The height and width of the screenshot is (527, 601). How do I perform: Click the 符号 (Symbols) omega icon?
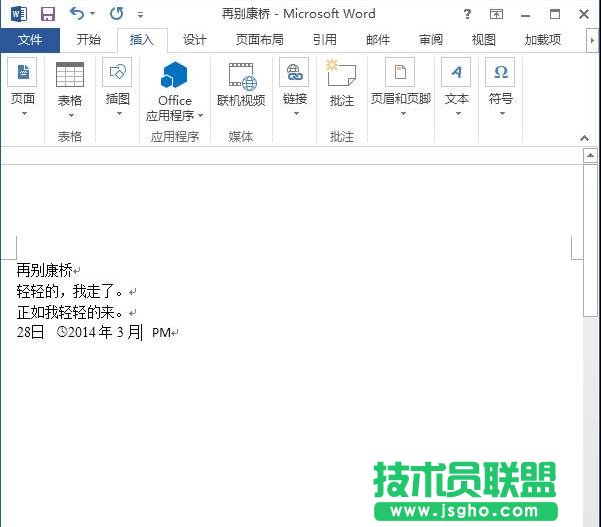[500, 72]
